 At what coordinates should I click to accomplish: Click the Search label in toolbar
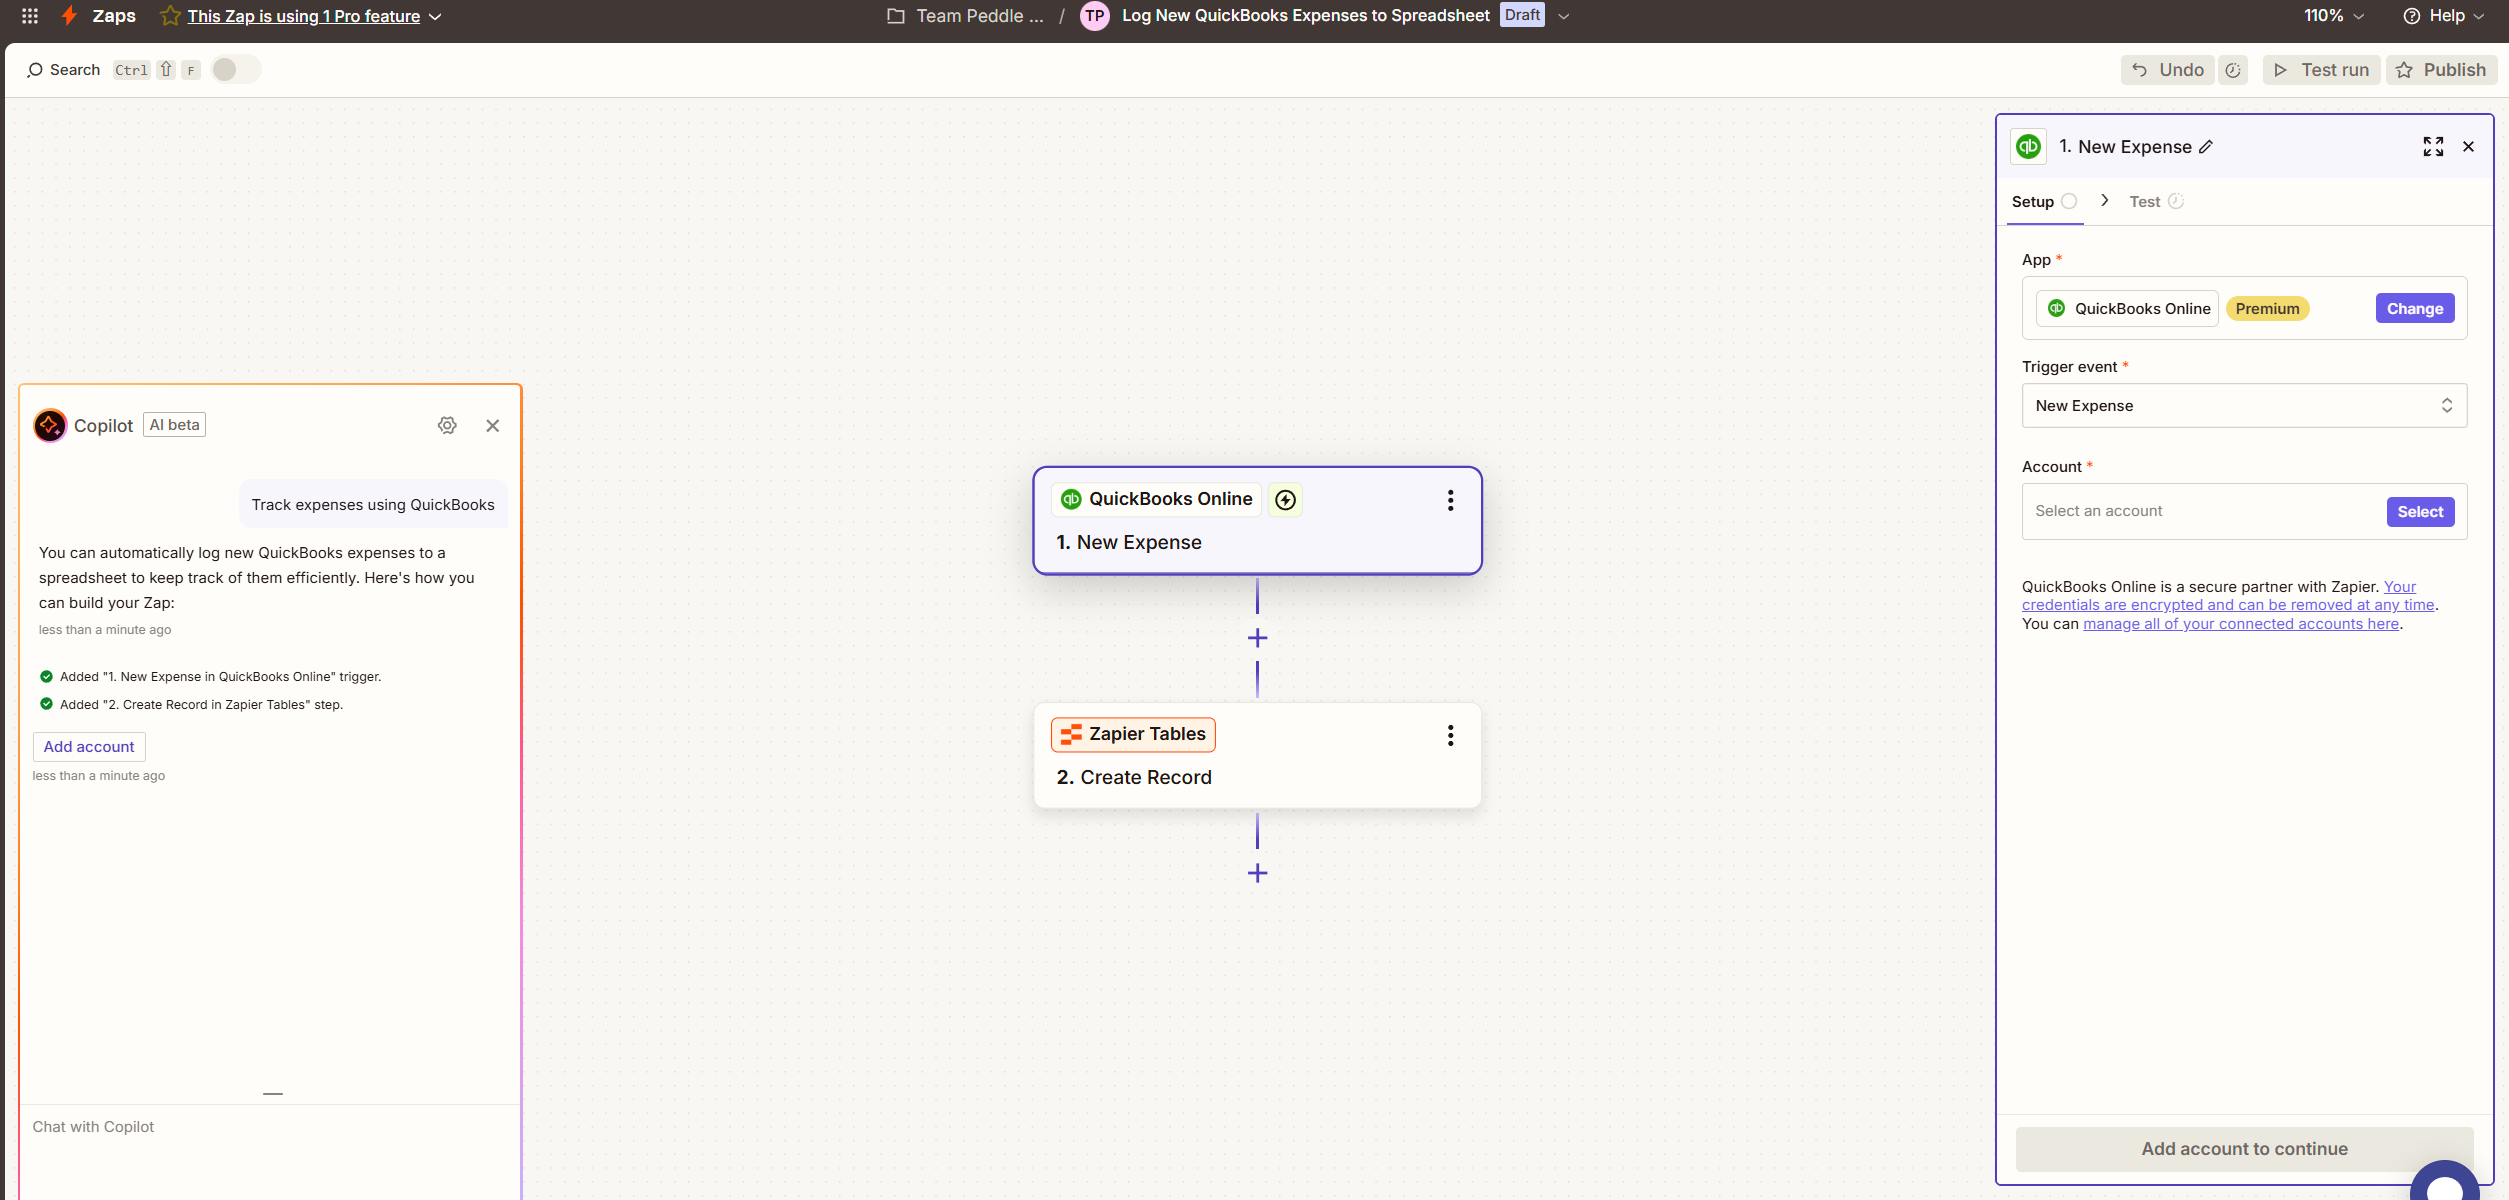pyautogui.click(x=75, y=70)
